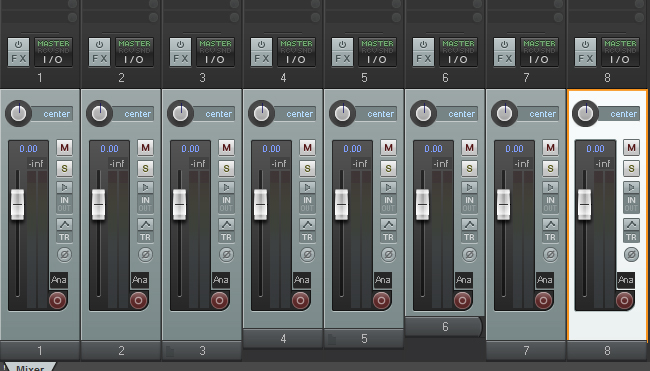650x371 pixels.
Task: Solo track 2
Action: pyautogui.click(x=145, y=168)
